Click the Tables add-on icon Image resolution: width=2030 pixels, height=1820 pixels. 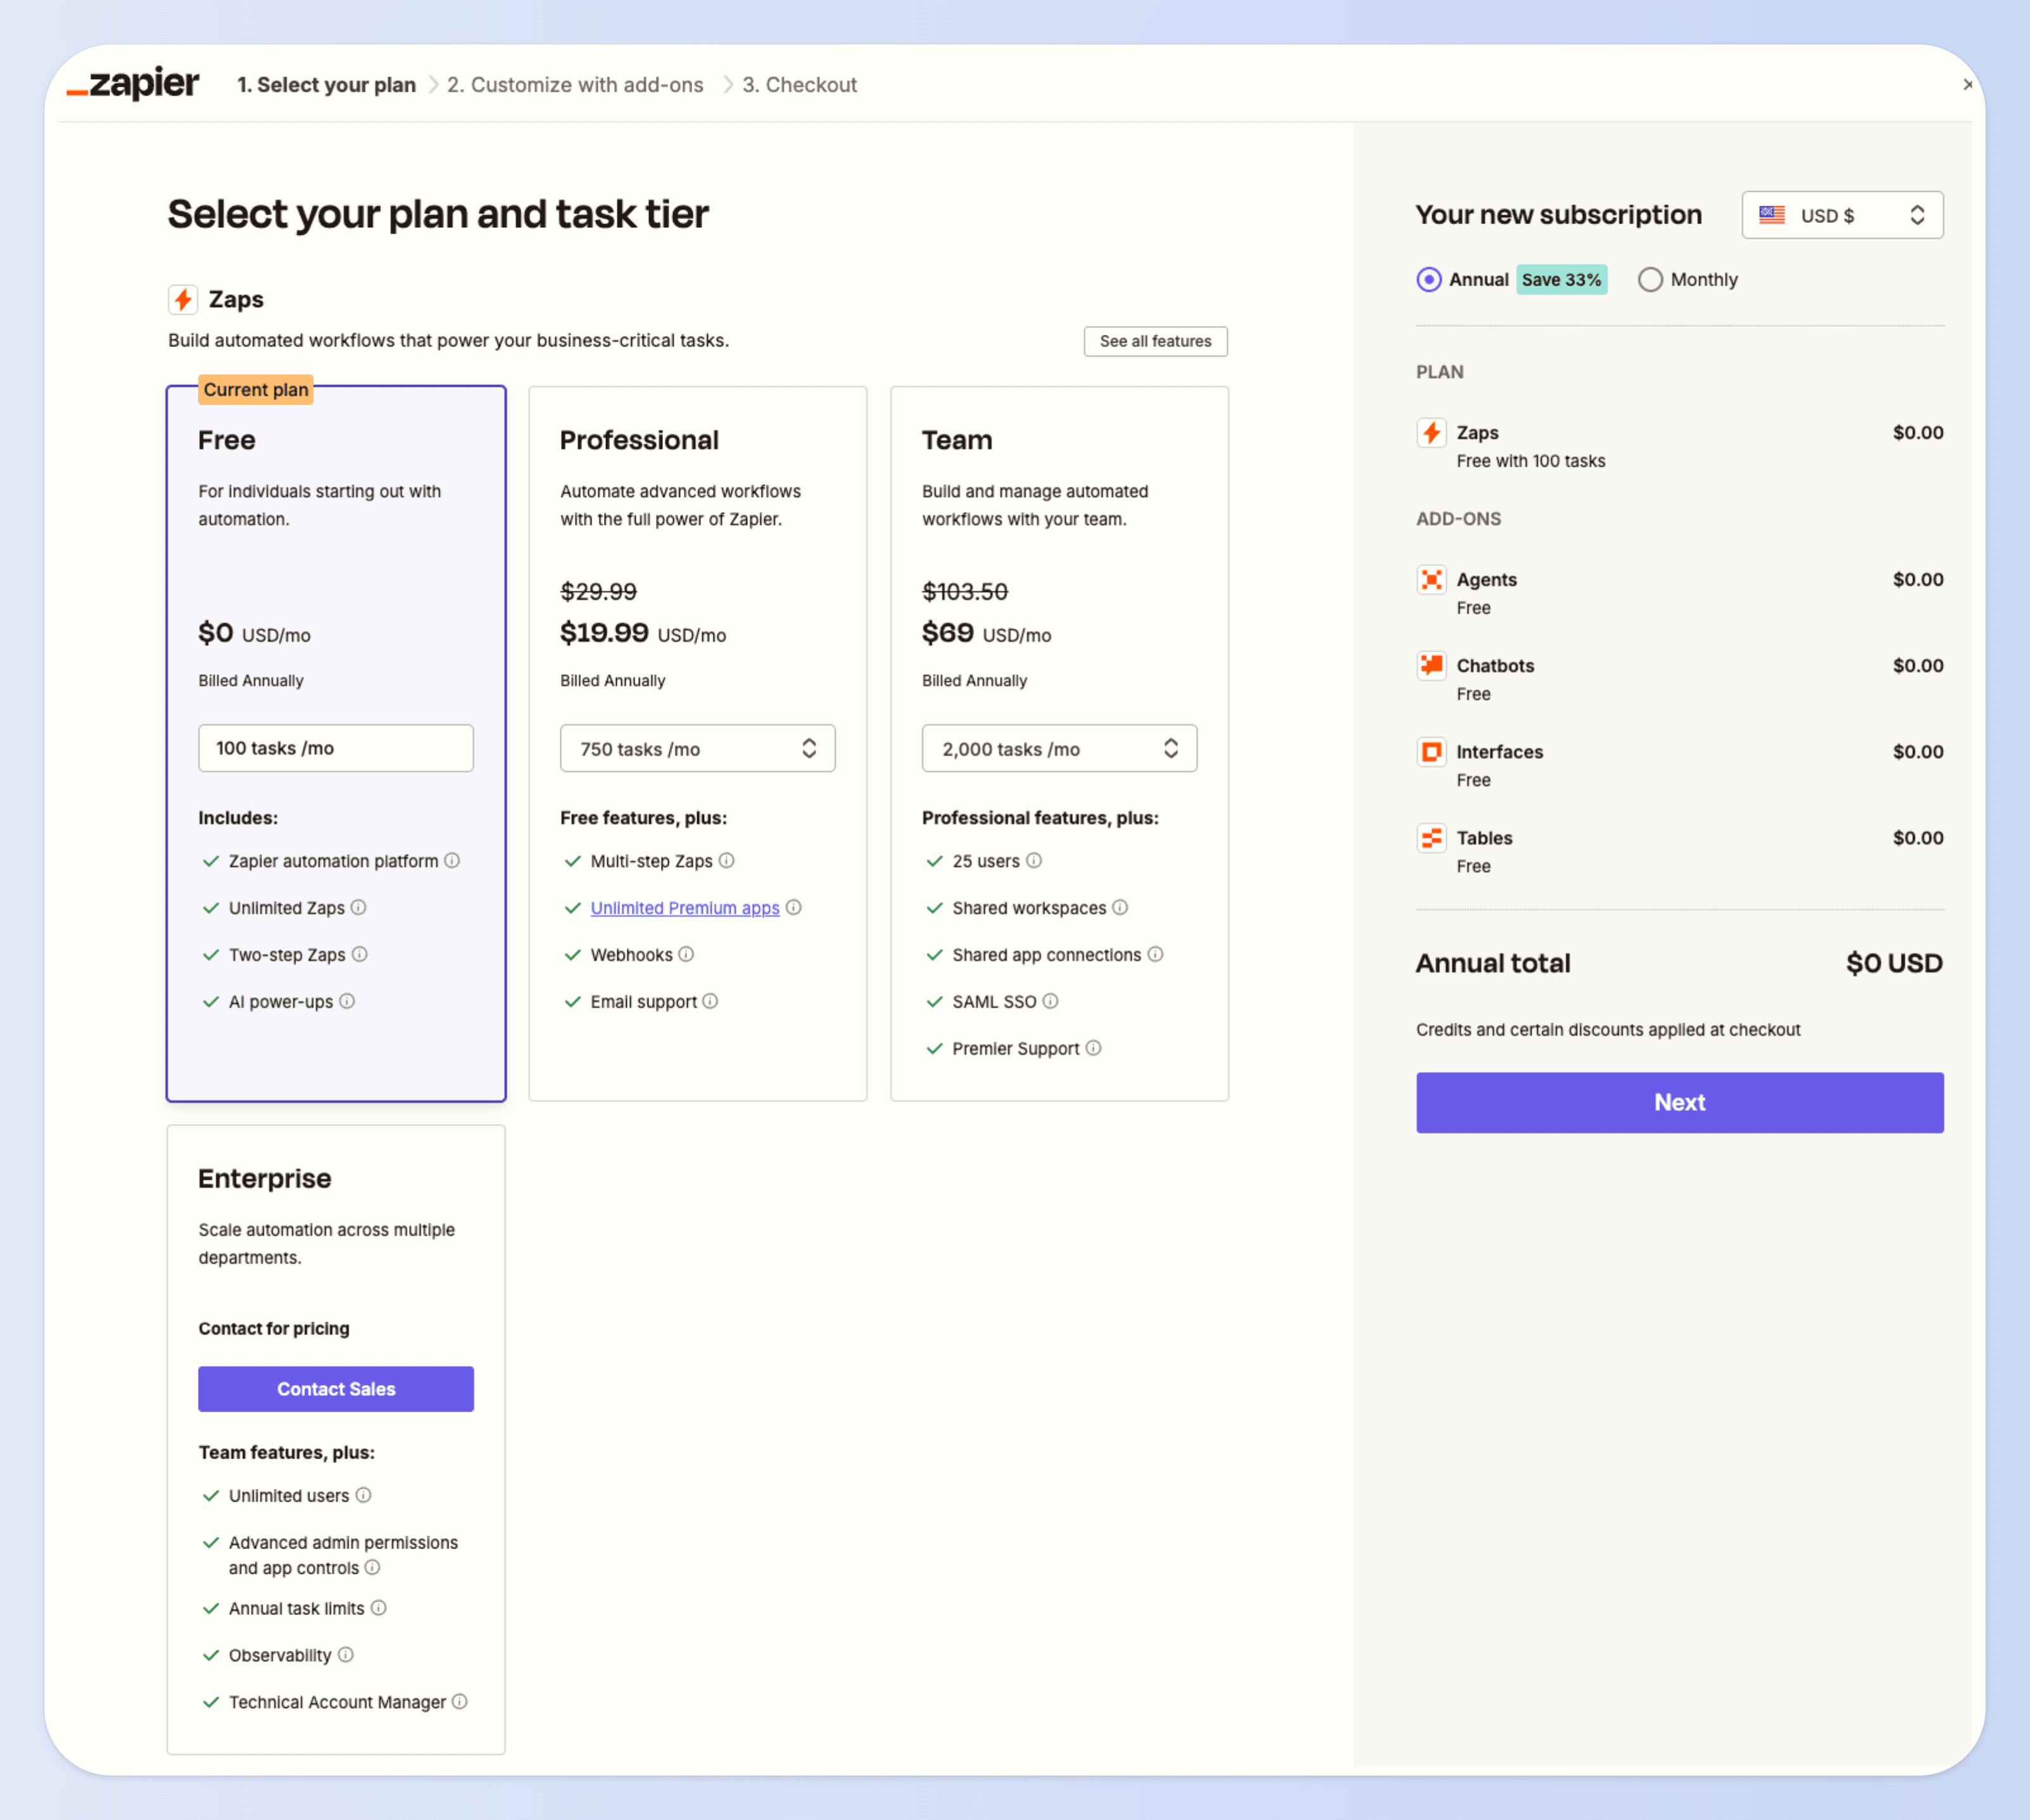click(1431, 837)
